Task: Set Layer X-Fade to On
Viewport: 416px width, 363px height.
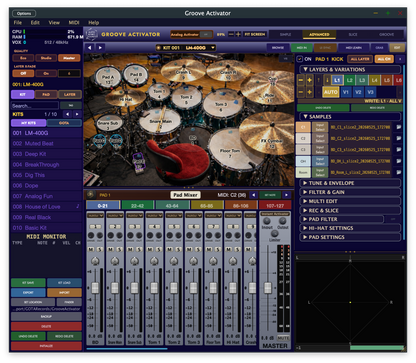Action: [46, 73]
